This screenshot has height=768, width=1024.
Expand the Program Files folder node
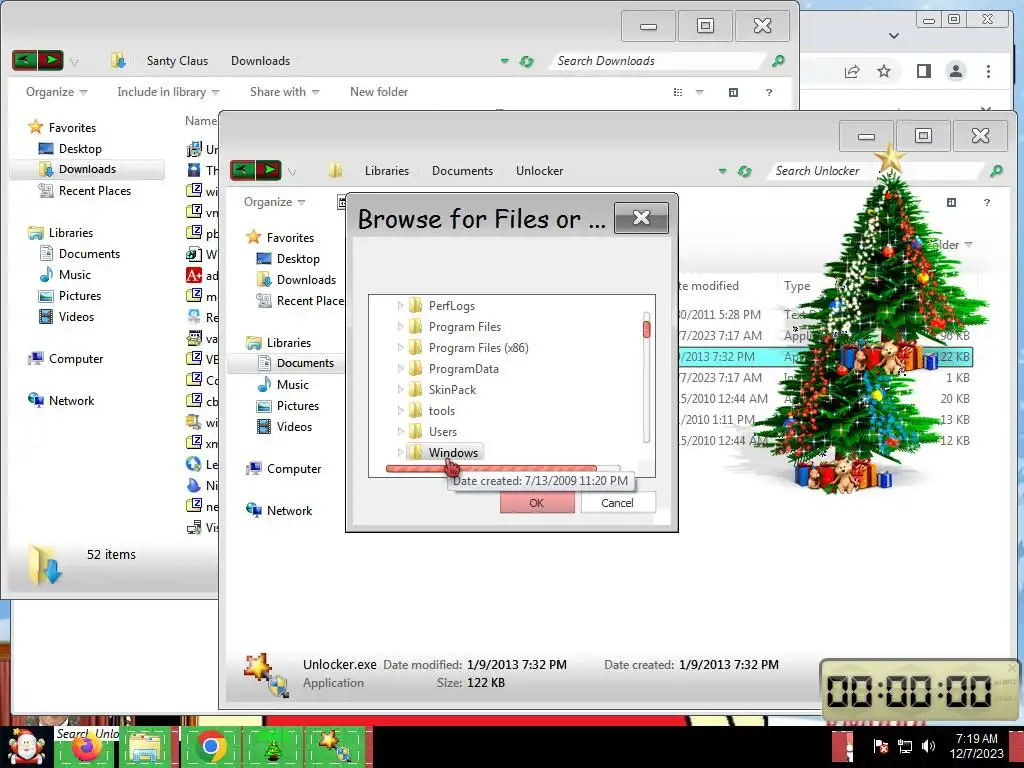400,327
